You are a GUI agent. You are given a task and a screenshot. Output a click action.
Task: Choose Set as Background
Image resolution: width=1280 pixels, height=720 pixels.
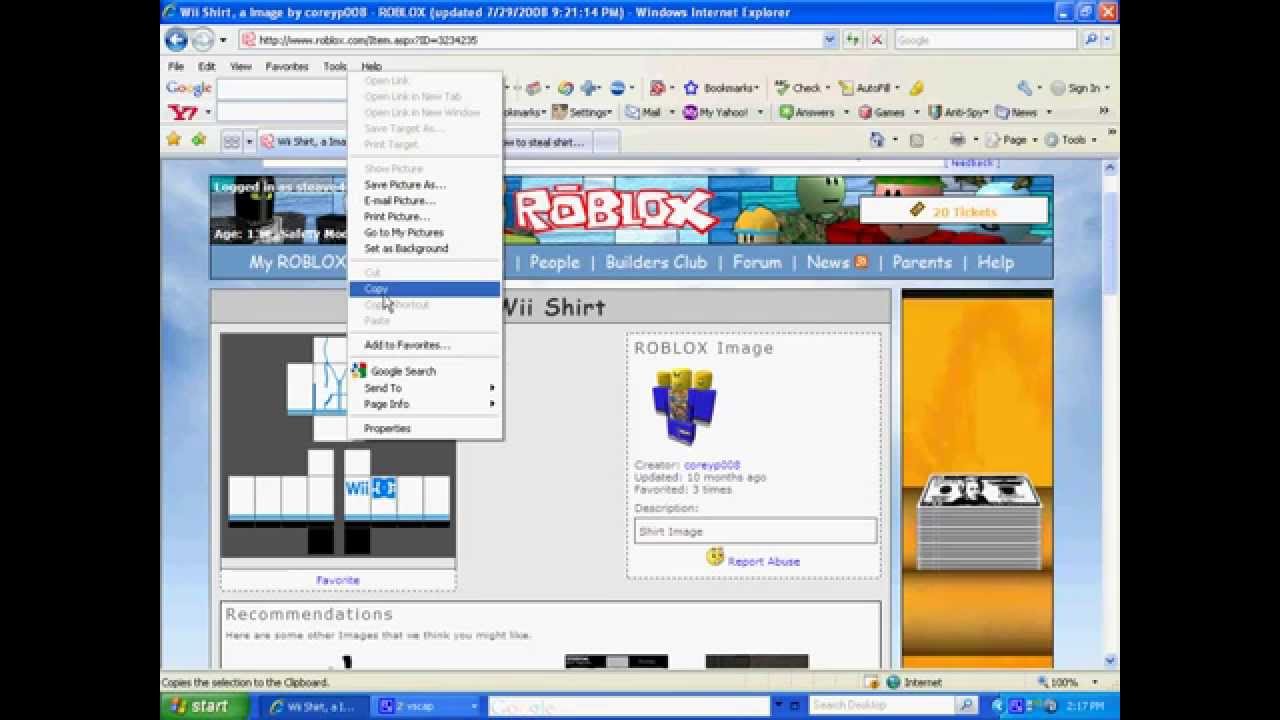(424, 249)
